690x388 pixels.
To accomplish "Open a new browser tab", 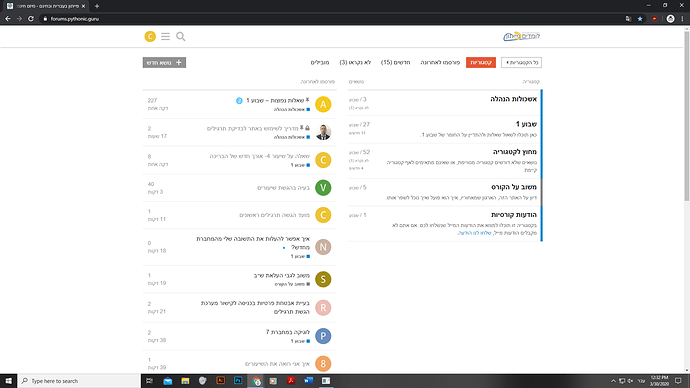I will [x=97, y=6].
